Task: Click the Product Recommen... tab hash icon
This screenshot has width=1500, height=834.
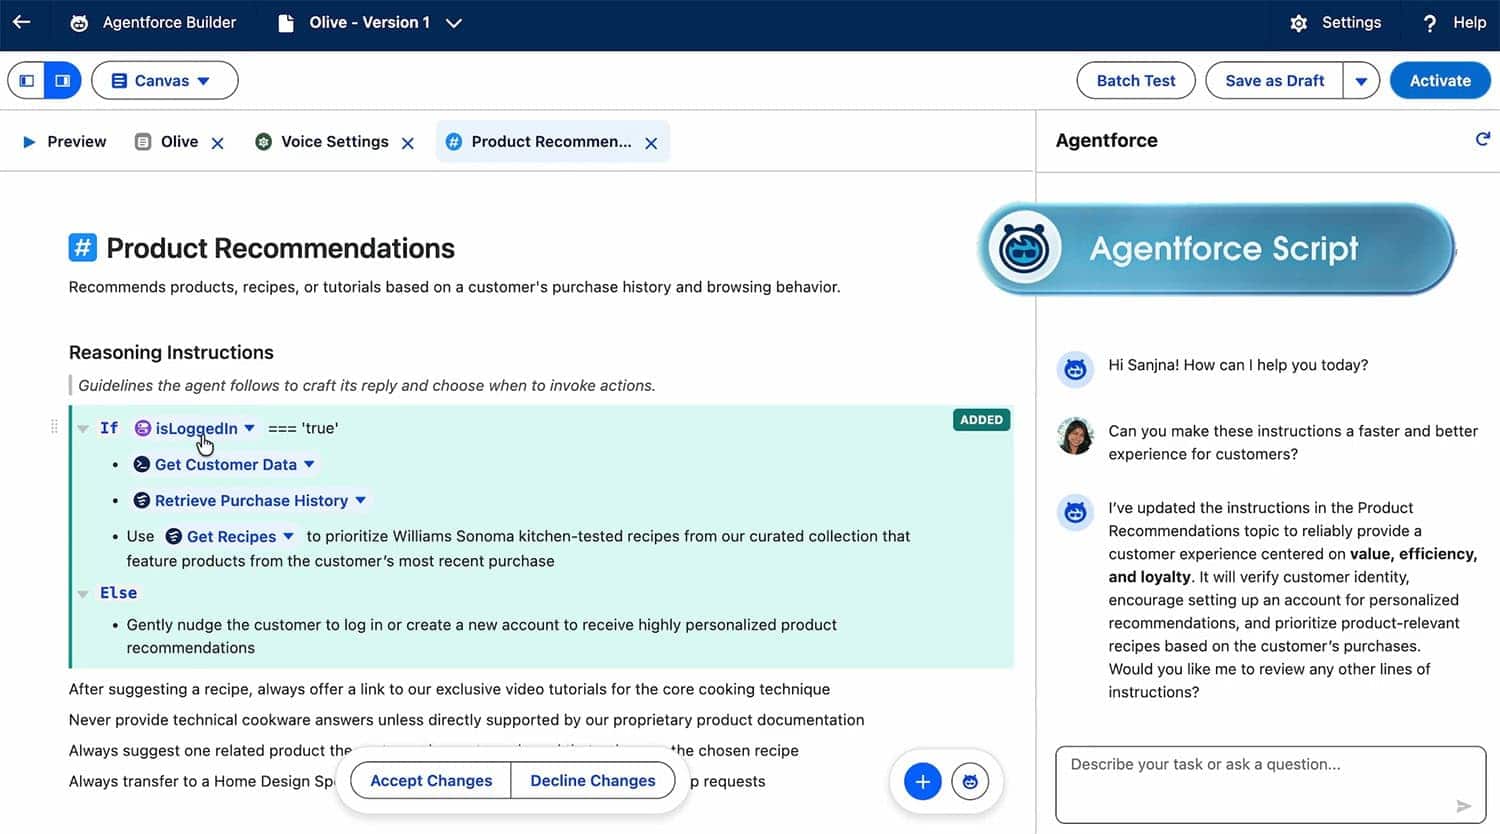Action: 454,142
